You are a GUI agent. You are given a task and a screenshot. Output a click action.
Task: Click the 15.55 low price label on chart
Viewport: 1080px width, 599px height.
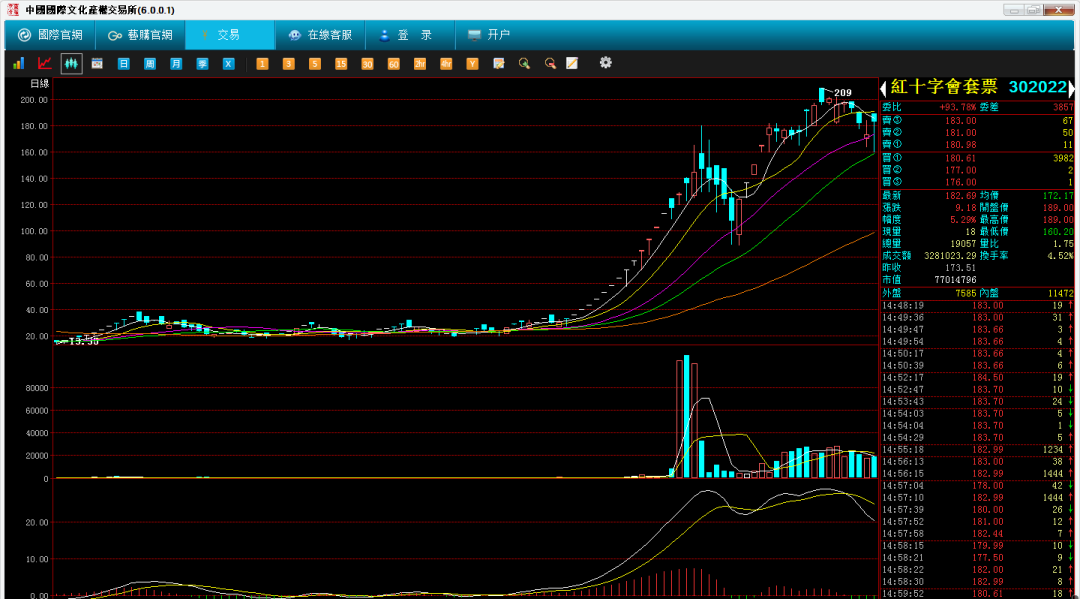click(x=83, y=341)
